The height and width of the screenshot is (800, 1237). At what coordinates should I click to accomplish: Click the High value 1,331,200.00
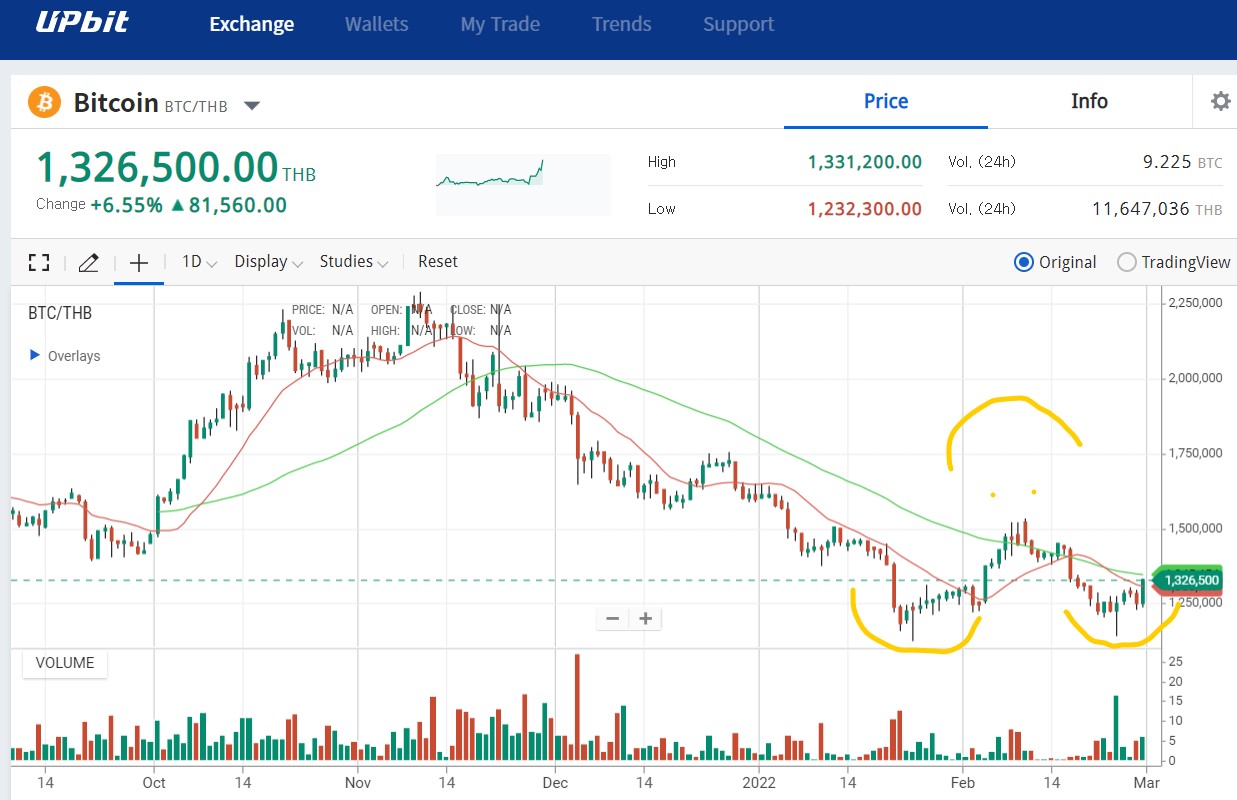coord(865,162)
